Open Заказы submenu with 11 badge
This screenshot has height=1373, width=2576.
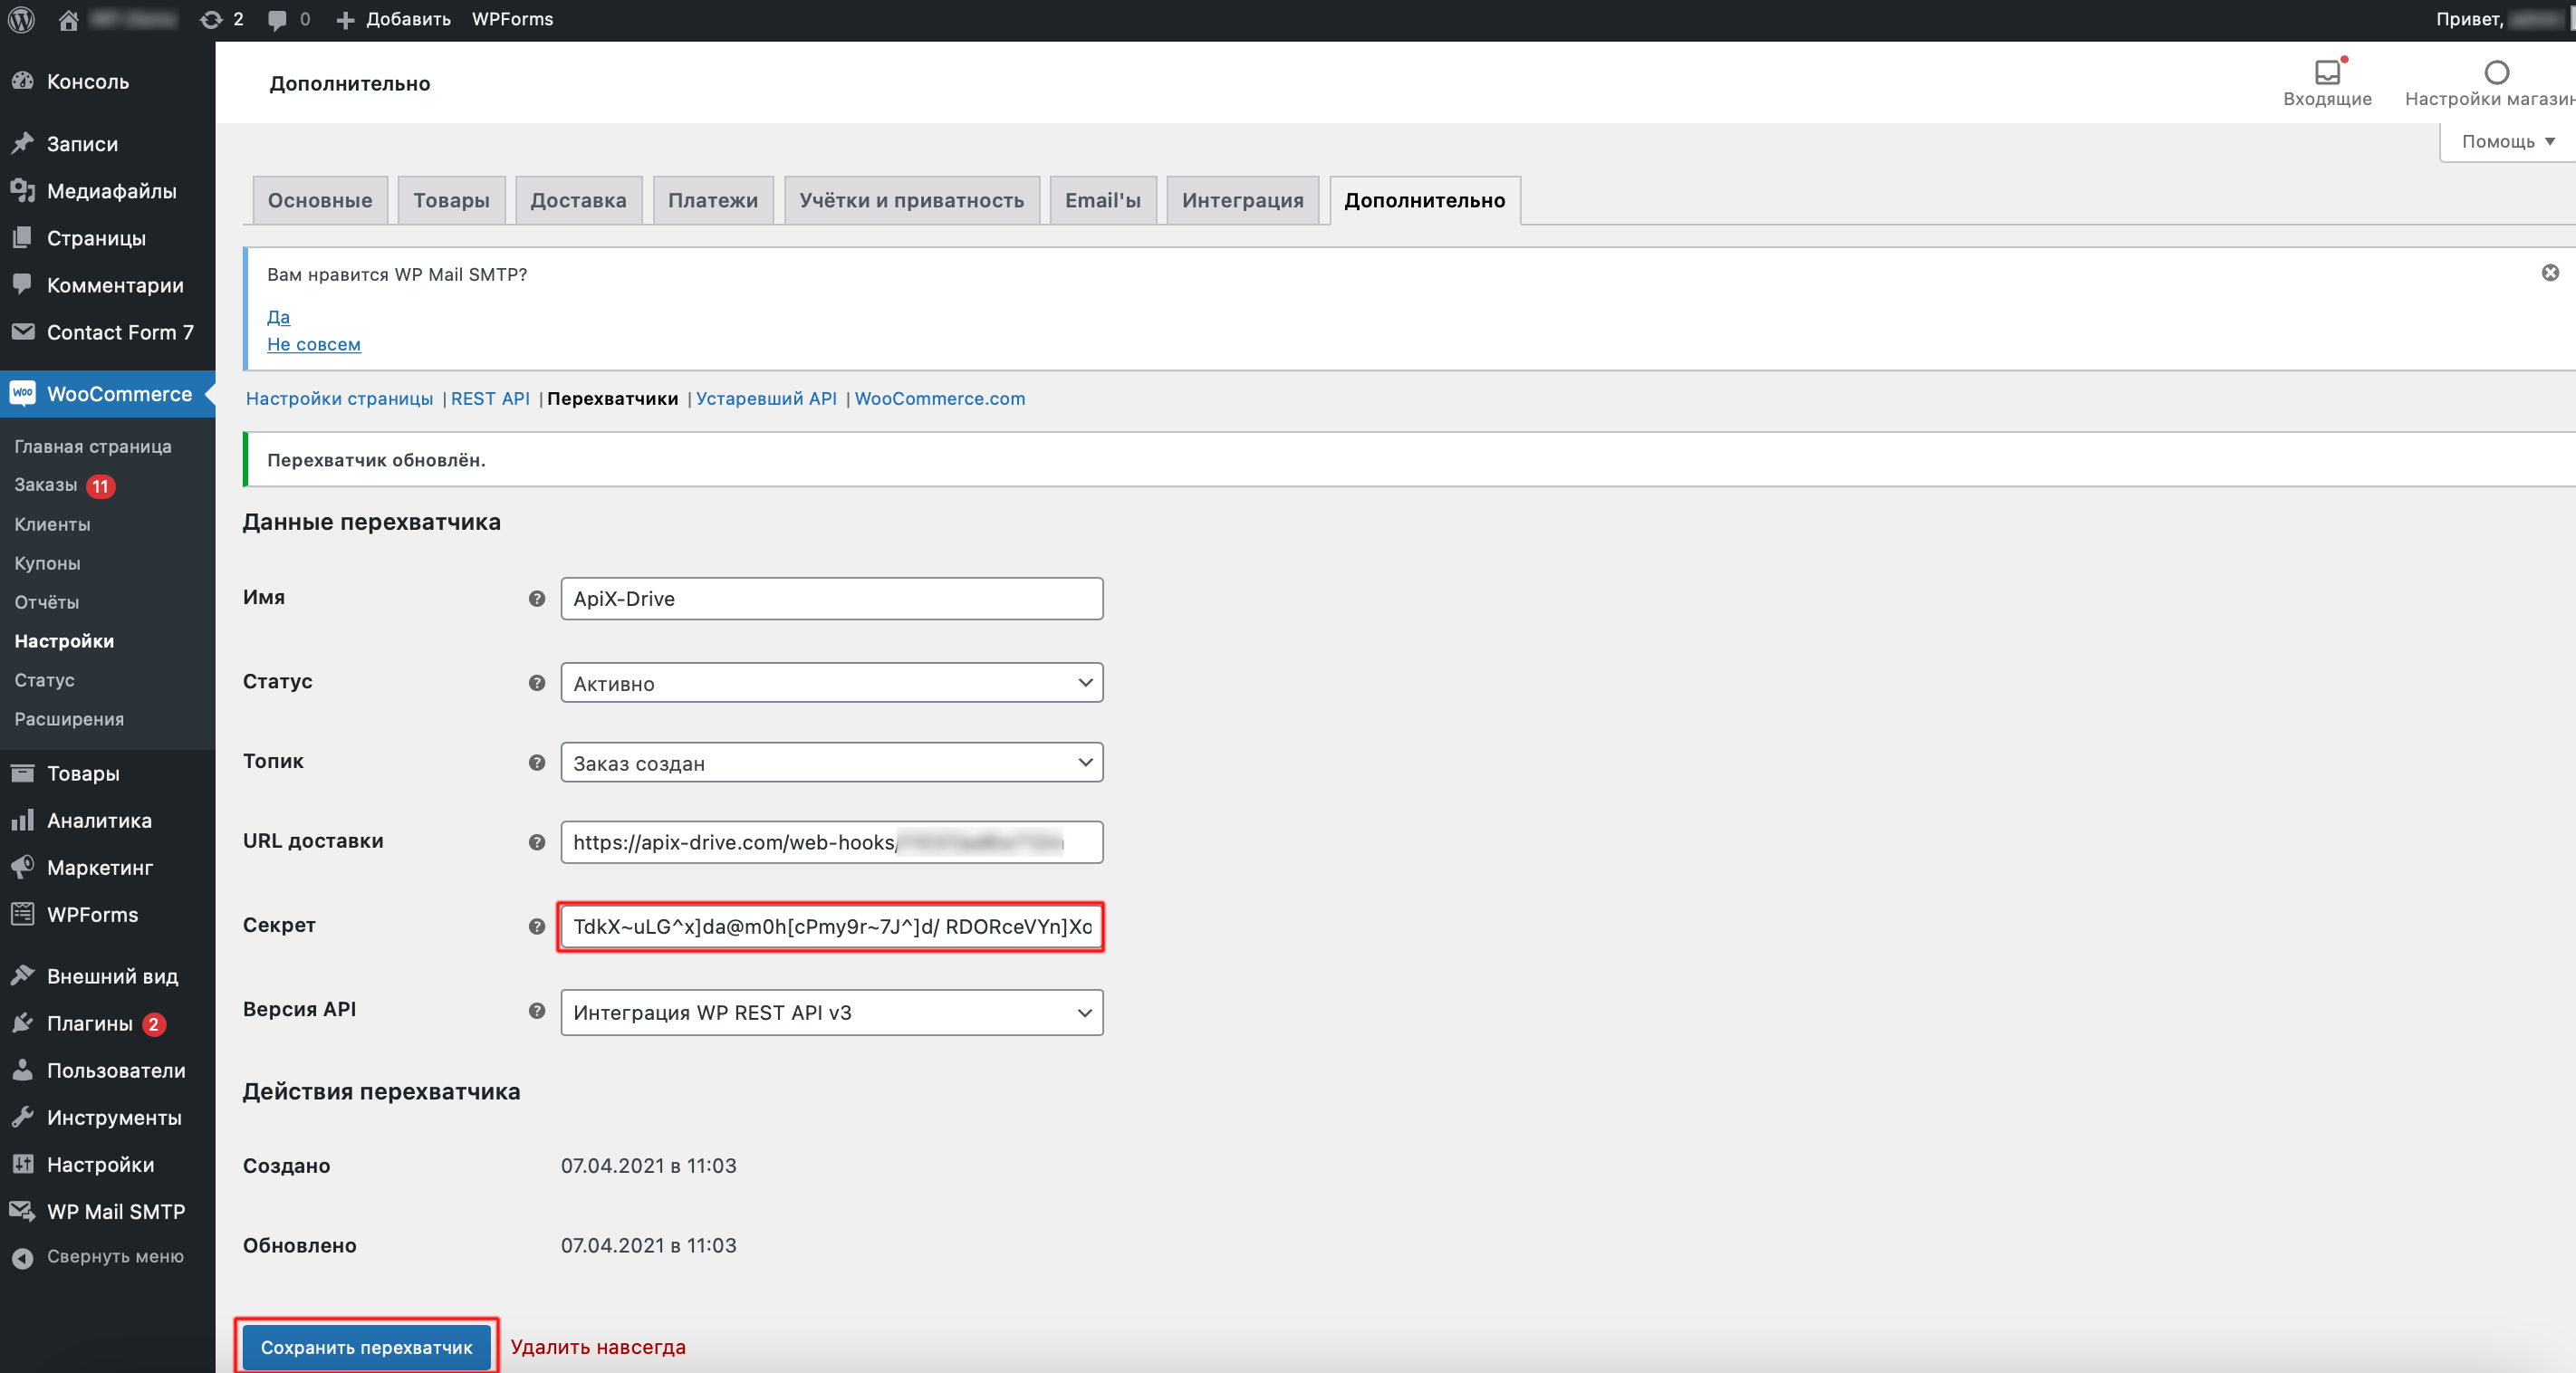pyautogui.click(x=65, y=485)
